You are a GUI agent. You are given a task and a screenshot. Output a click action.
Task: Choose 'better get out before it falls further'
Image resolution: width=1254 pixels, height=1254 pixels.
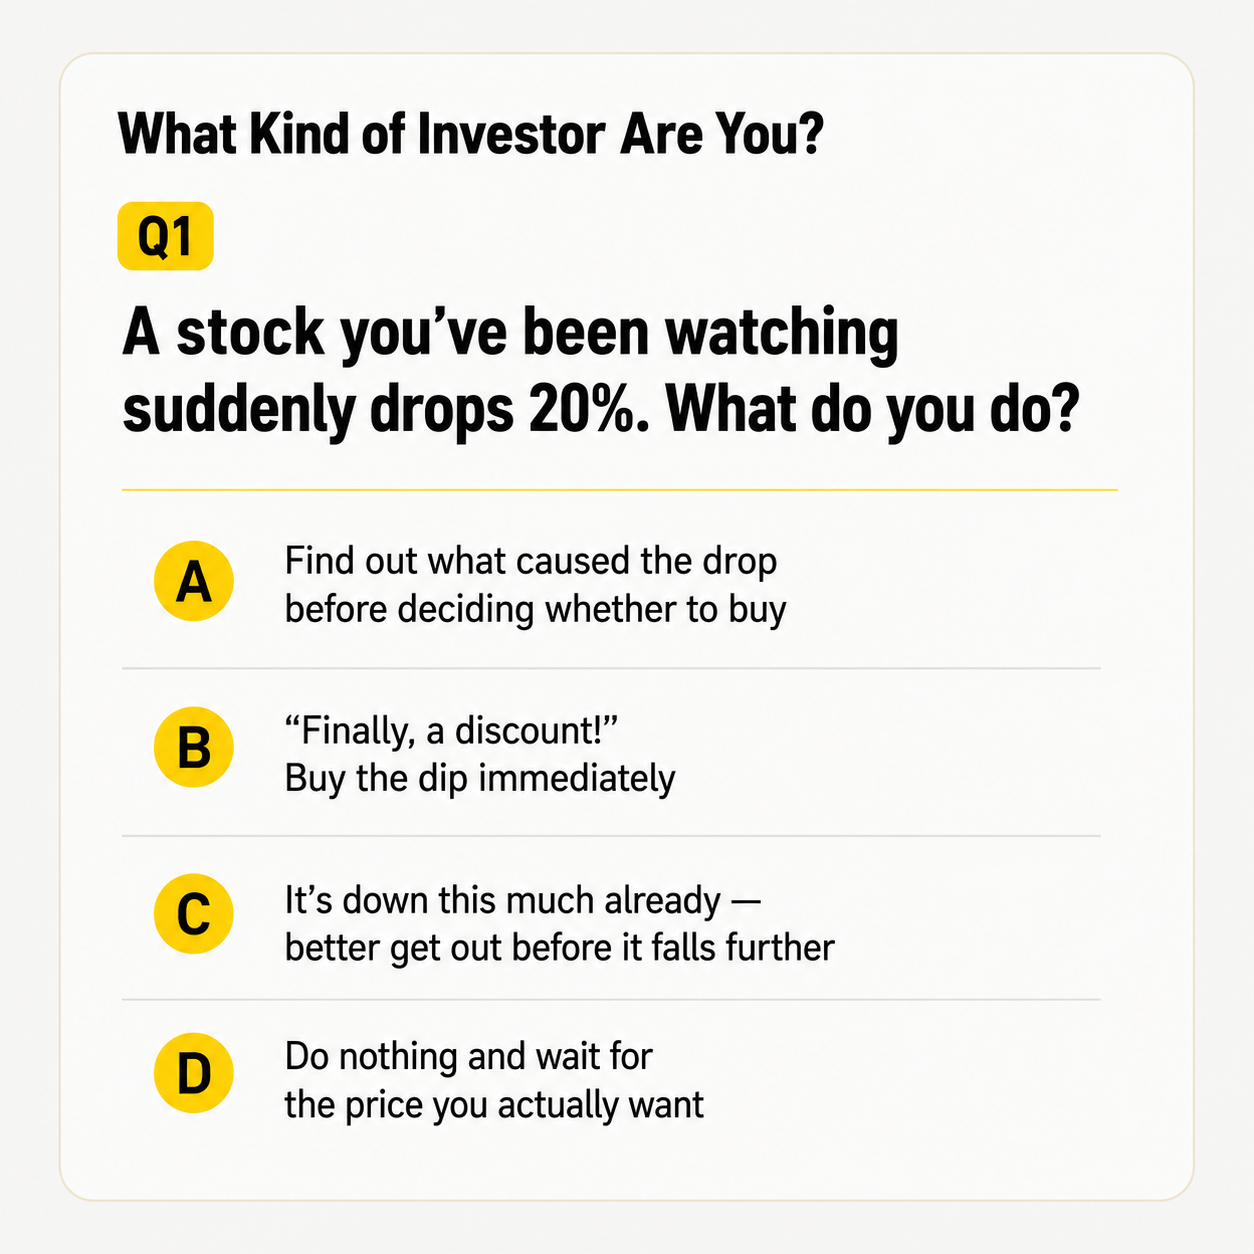click(559, 948)
